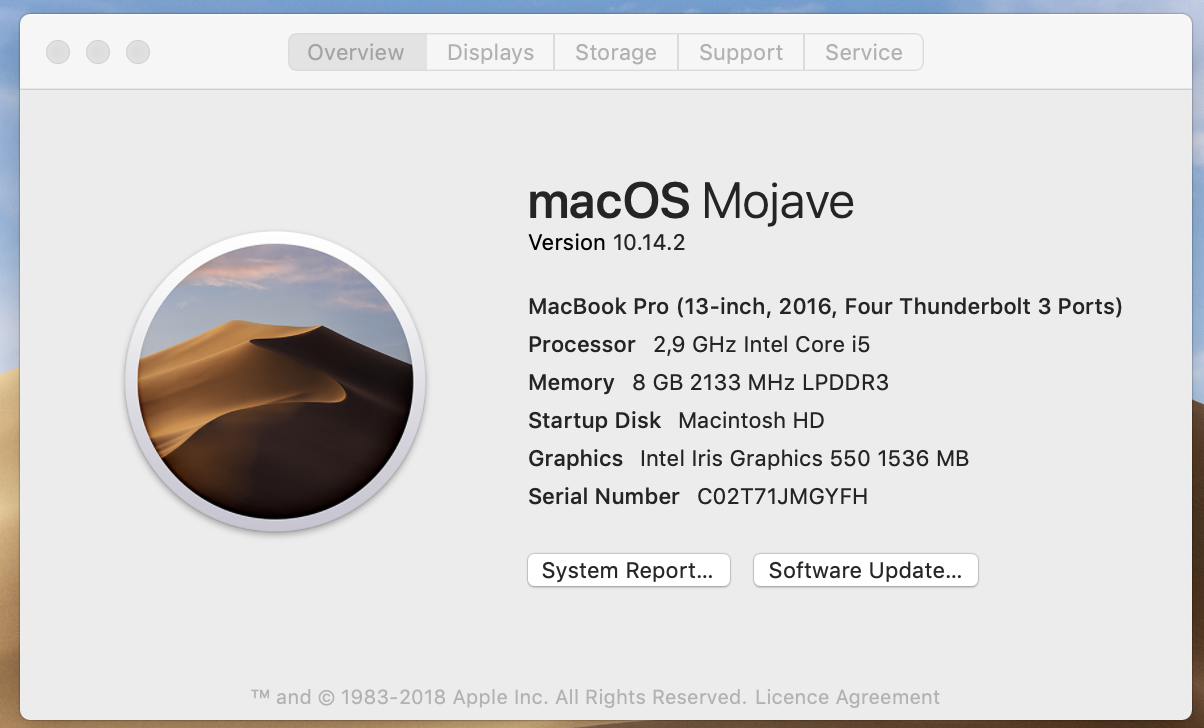Select the Support tab

pyautogui.click(x=740, y=52)
